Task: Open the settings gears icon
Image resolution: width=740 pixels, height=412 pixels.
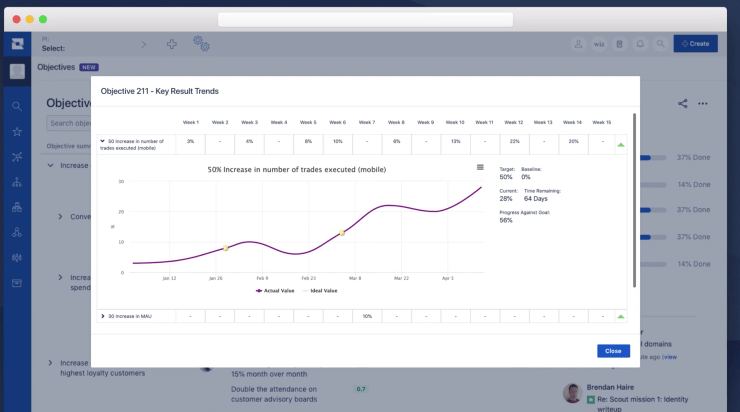Action: [201, 43]
